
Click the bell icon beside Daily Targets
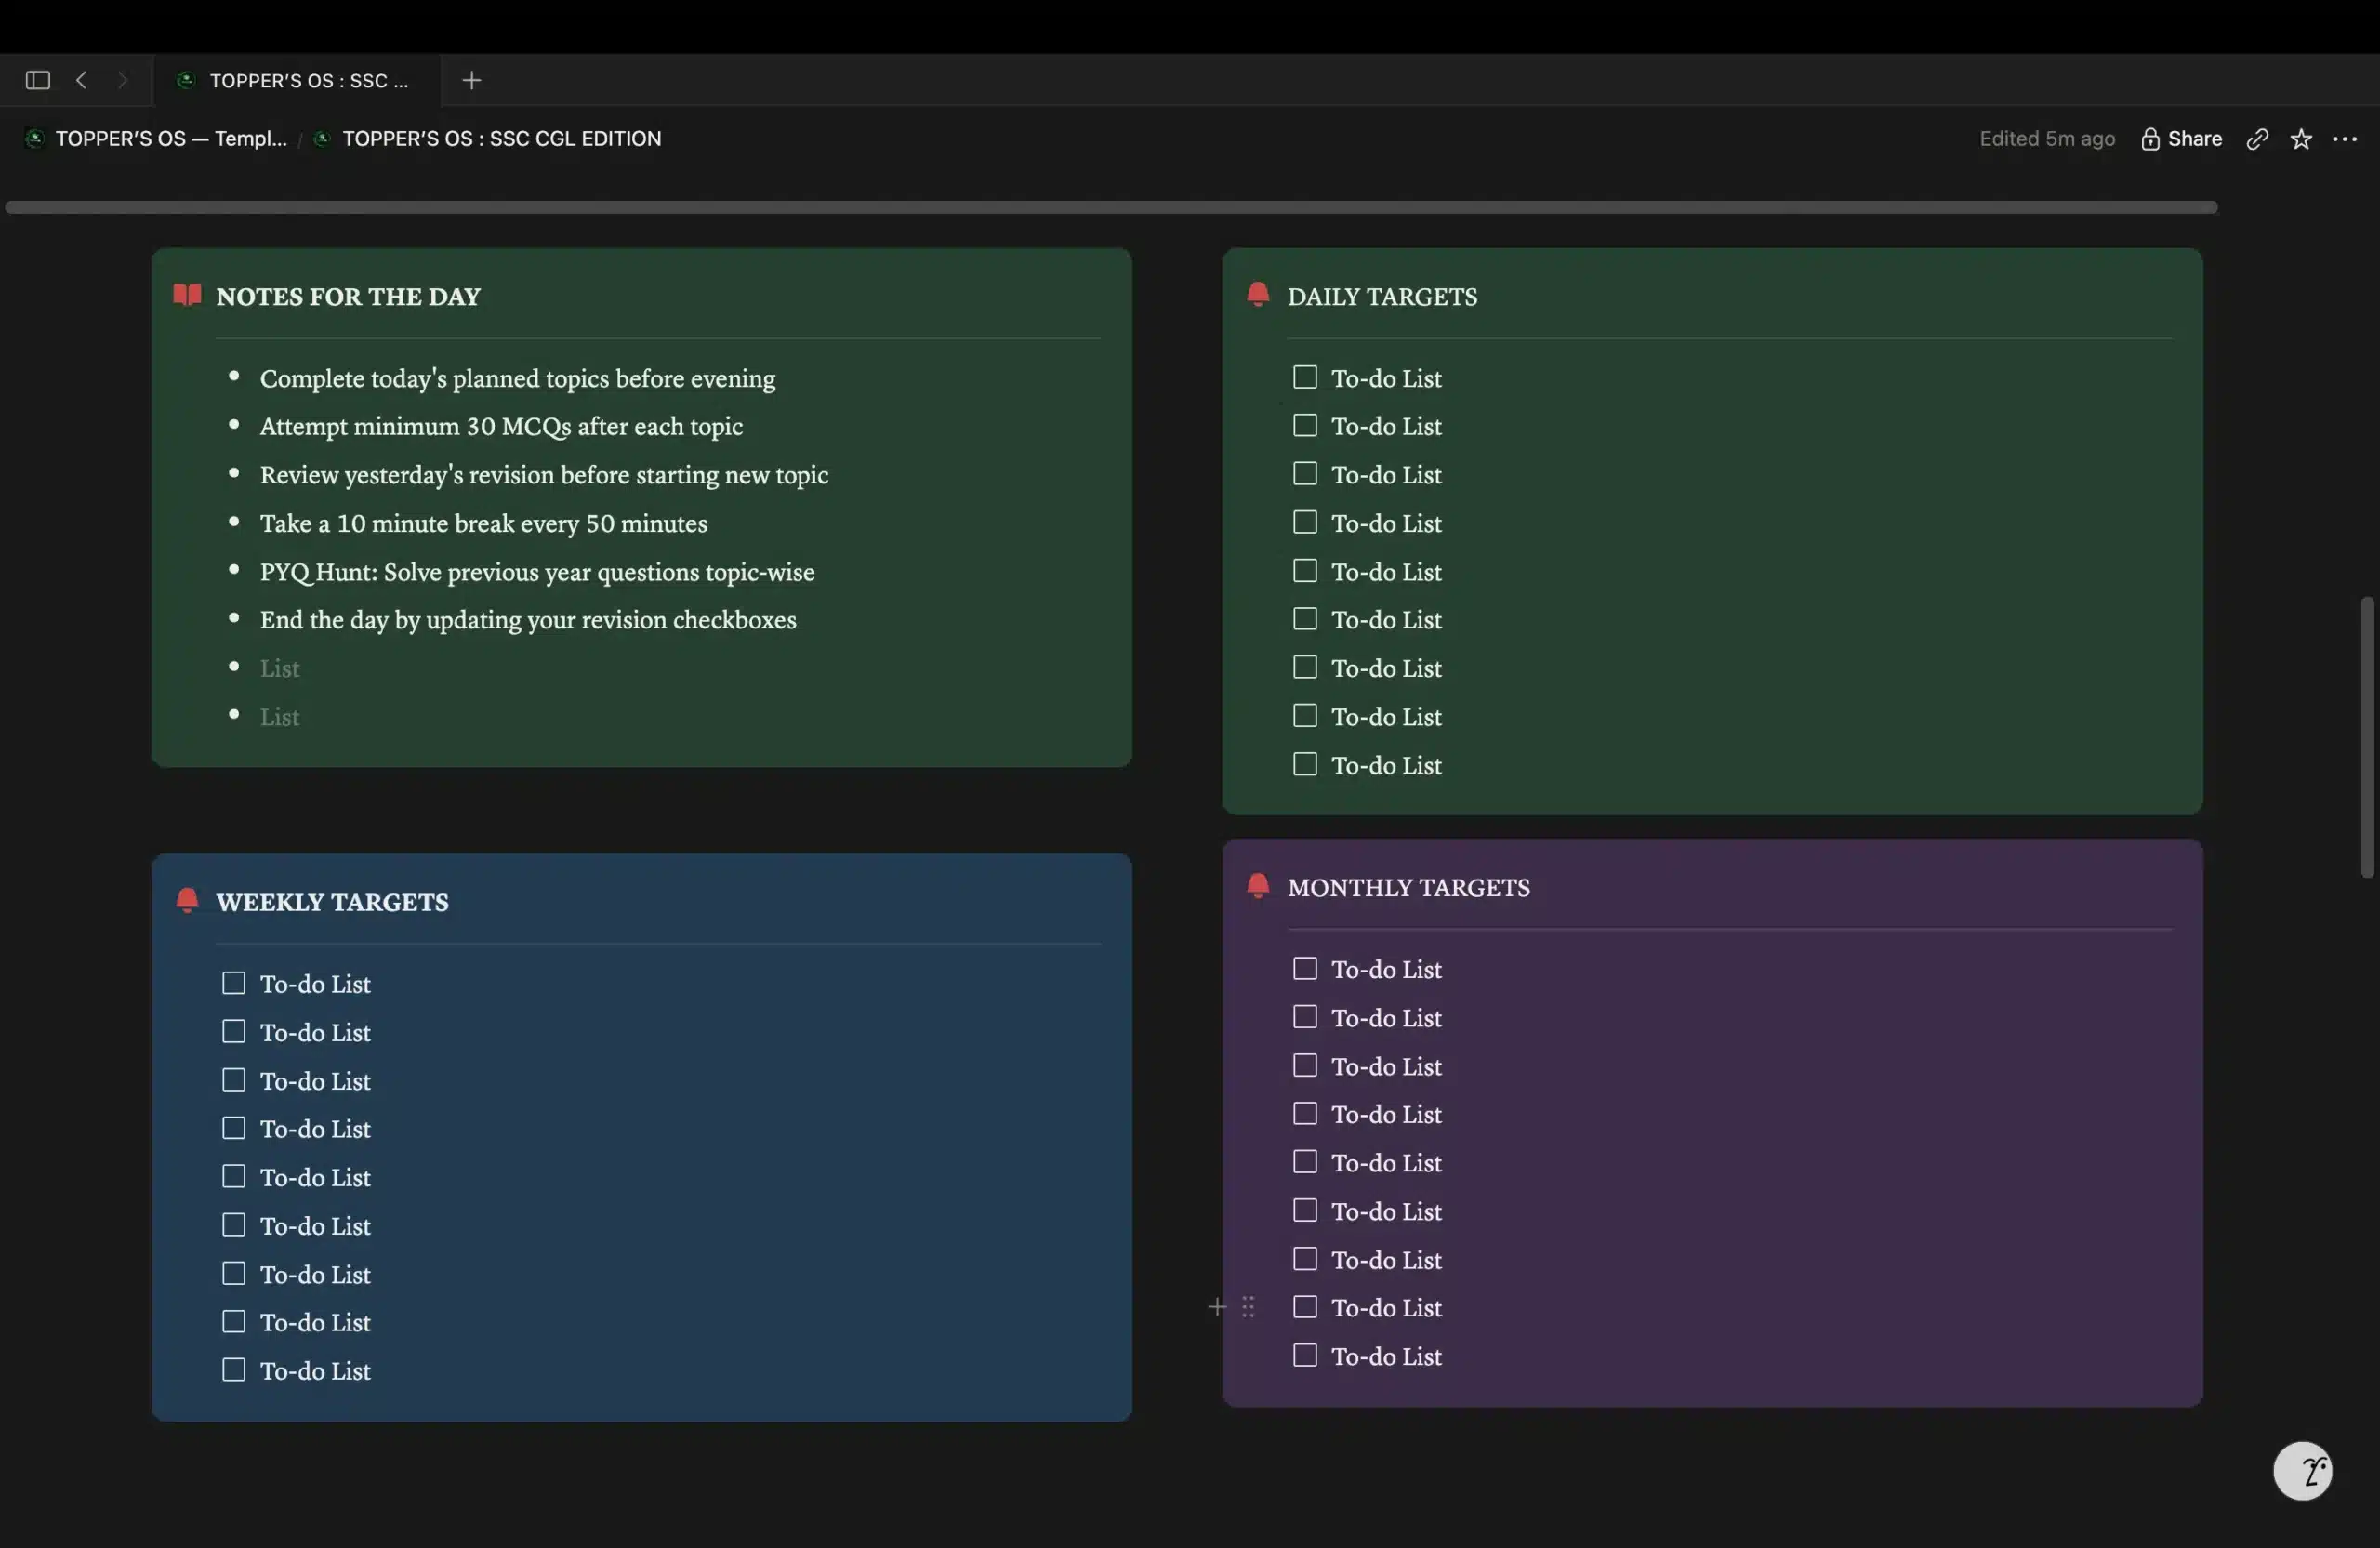click(1258, 295)
